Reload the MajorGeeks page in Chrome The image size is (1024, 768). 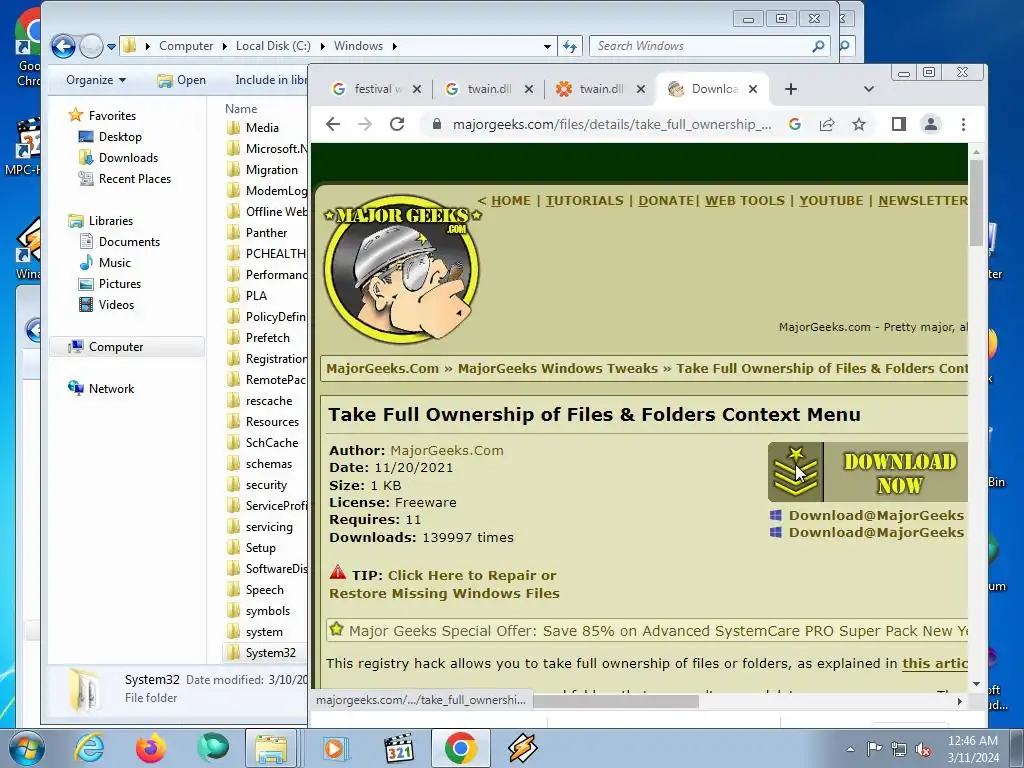(397, 124)
